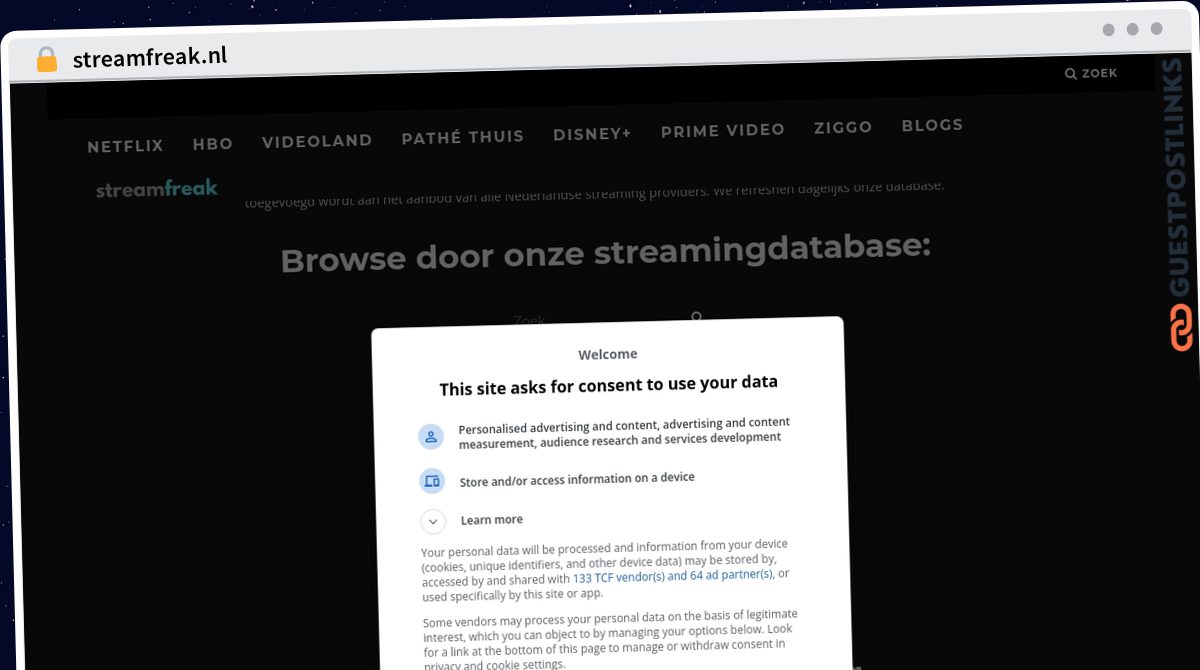Viewport: 1200px width, 670px height.
Task: Click the device storage icon
Action: [432, 481]
